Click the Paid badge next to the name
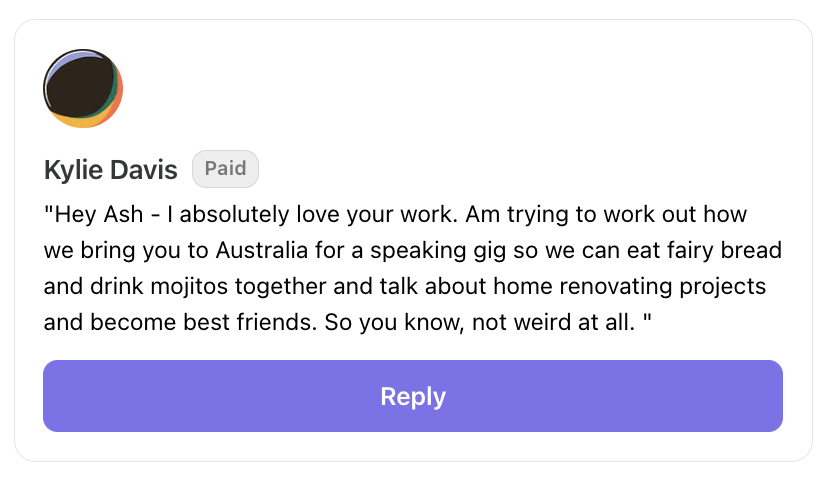The image size is (830, 490). (225, 169)
